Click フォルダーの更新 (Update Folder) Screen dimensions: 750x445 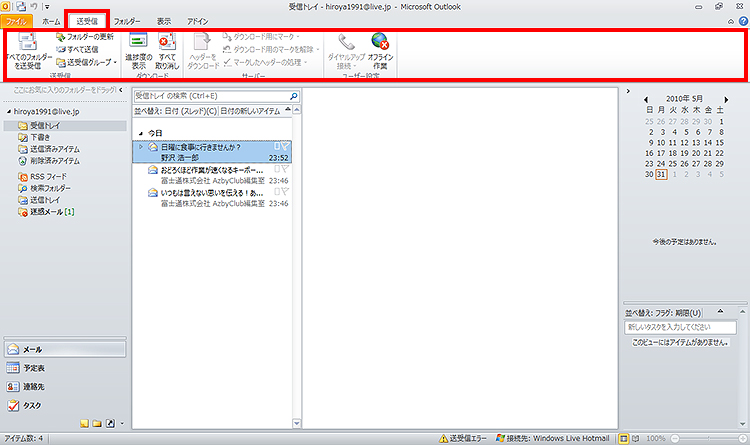click(x=85, y=36)
